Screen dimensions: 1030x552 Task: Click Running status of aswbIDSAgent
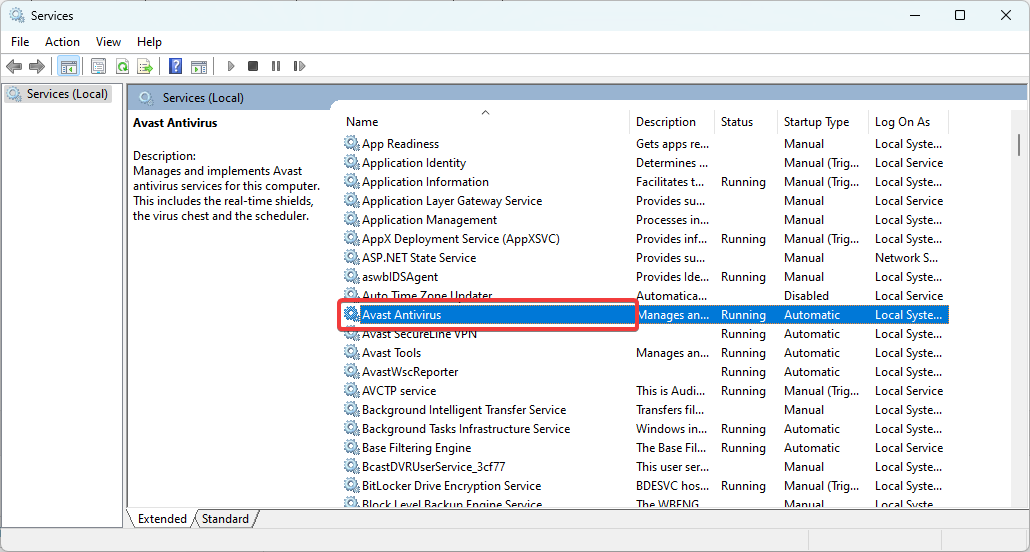(x=743, y=277)
